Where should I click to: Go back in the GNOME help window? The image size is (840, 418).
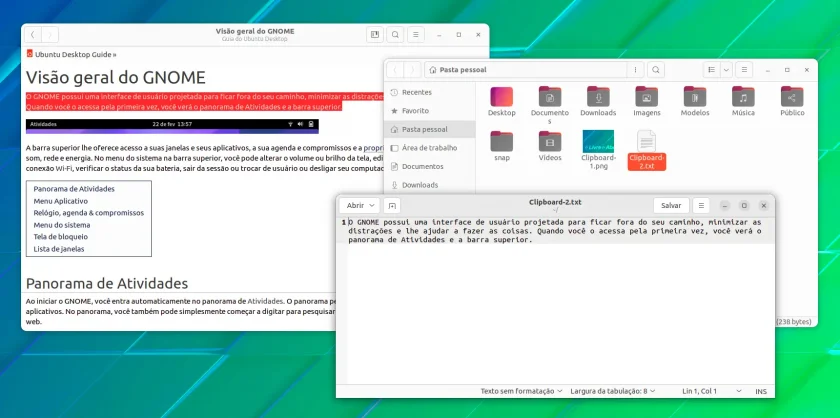pos(33,35)
